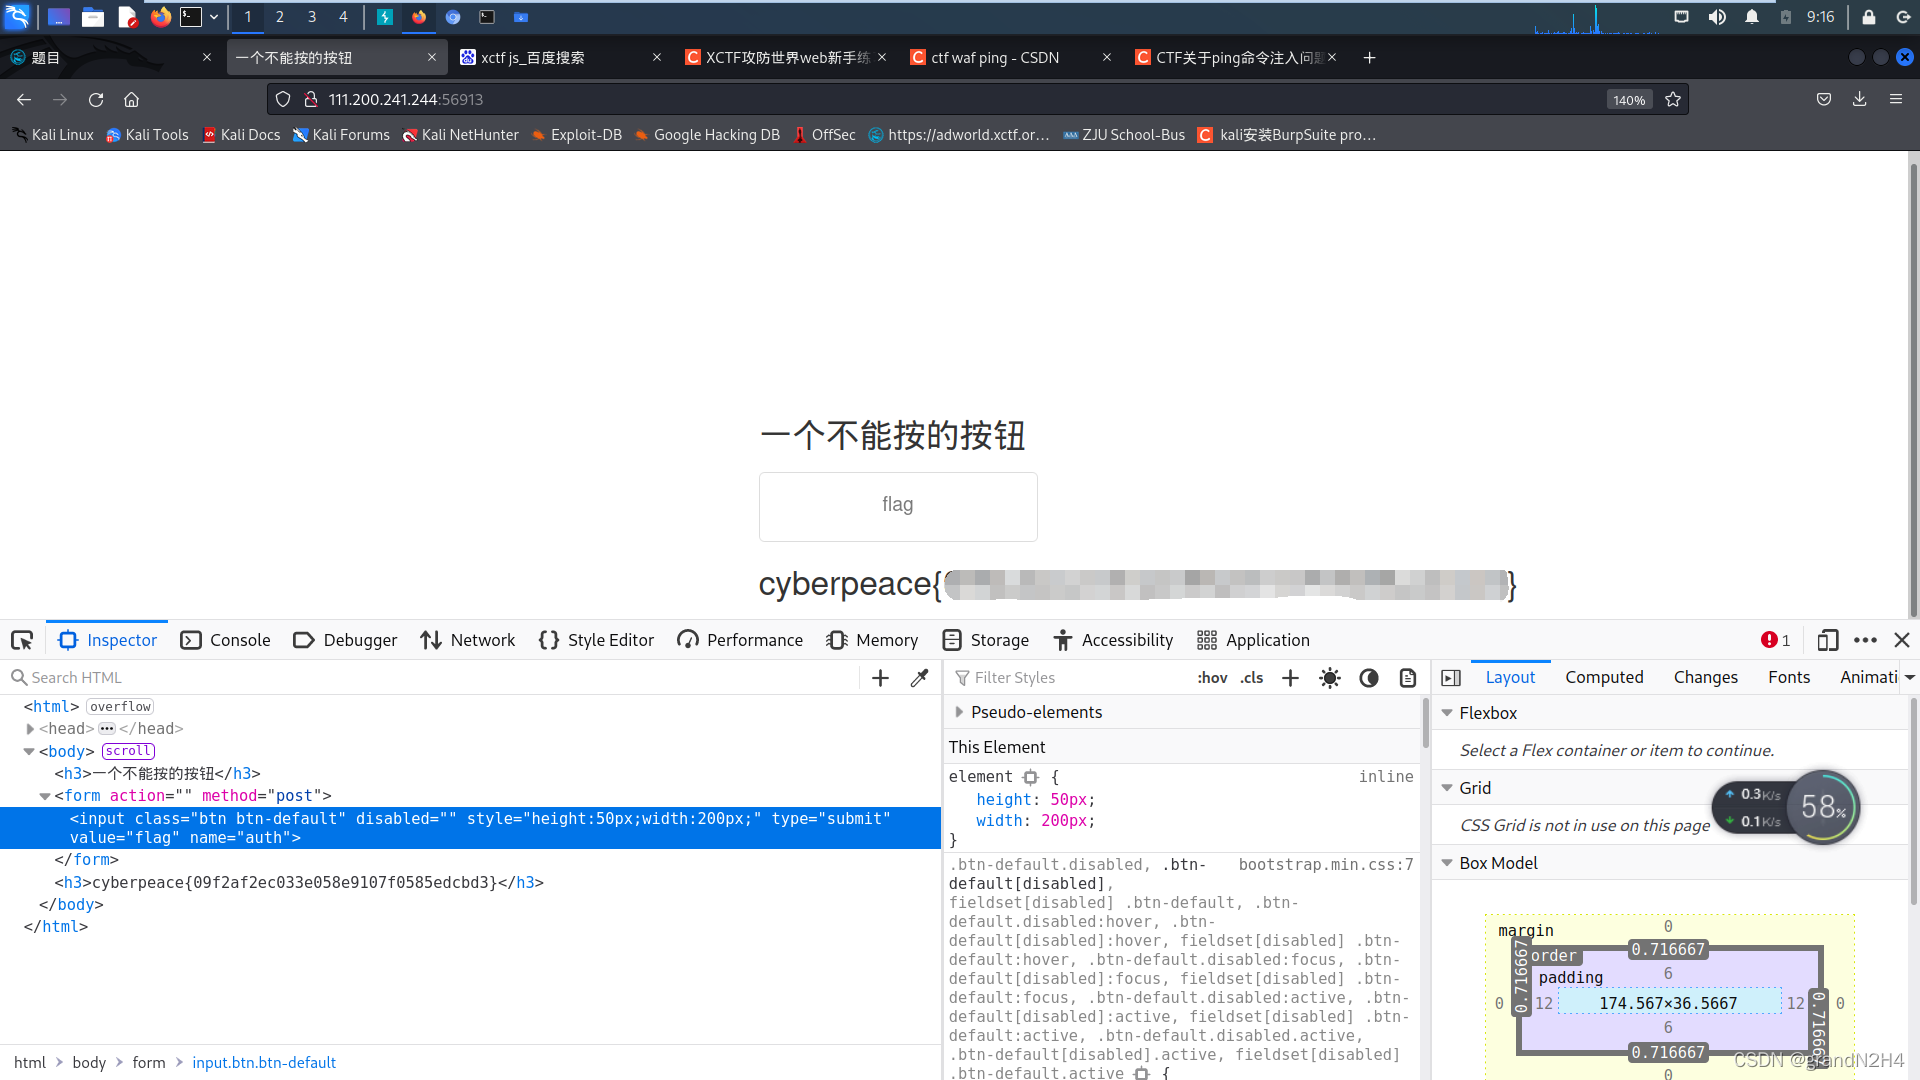Collapse the Box Model section
The image size is (1920, 1080).
pyautogui.click(x=1447, y=863)
